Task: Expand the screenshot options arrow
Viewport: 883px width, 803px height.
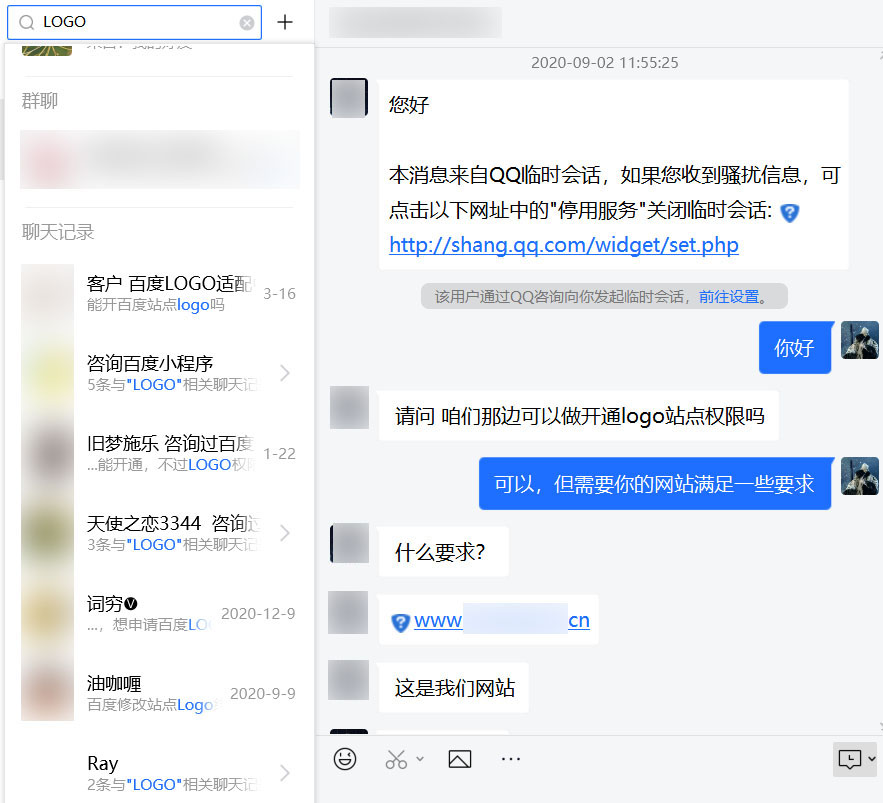Action: (x=420, y=759)
